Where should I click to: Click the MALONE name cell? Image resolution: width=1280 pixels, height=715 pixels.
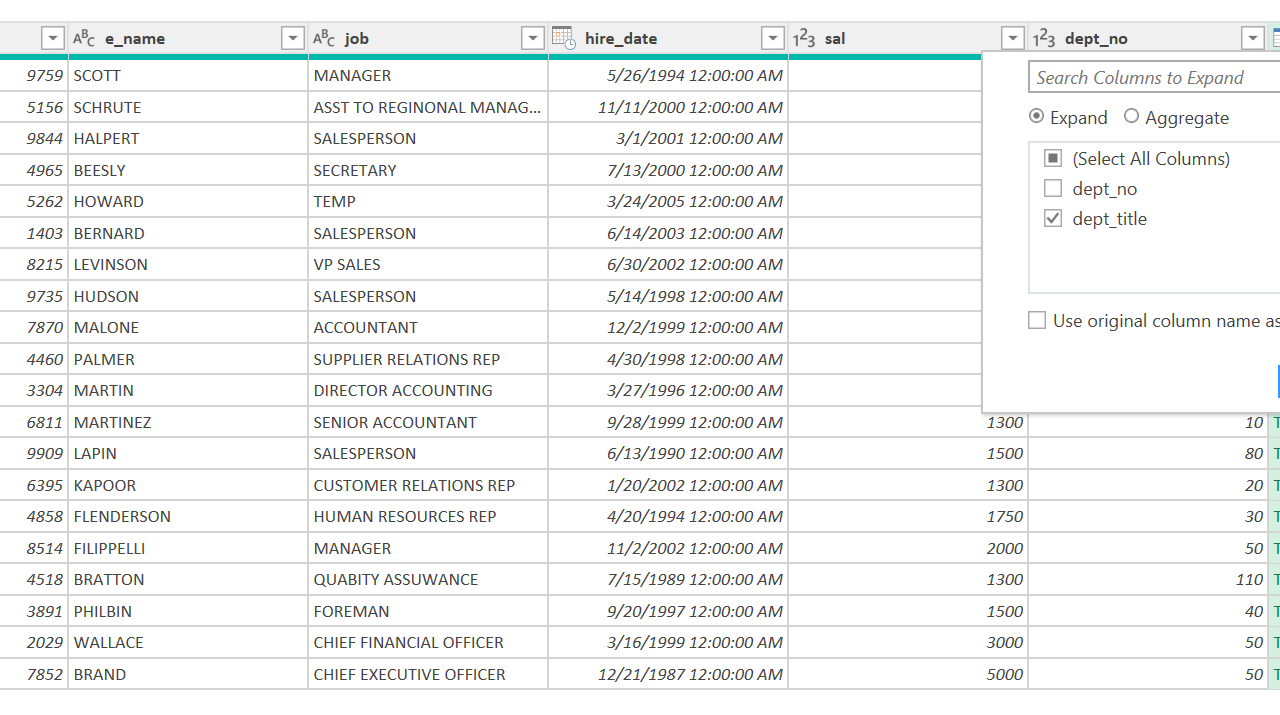188,328
